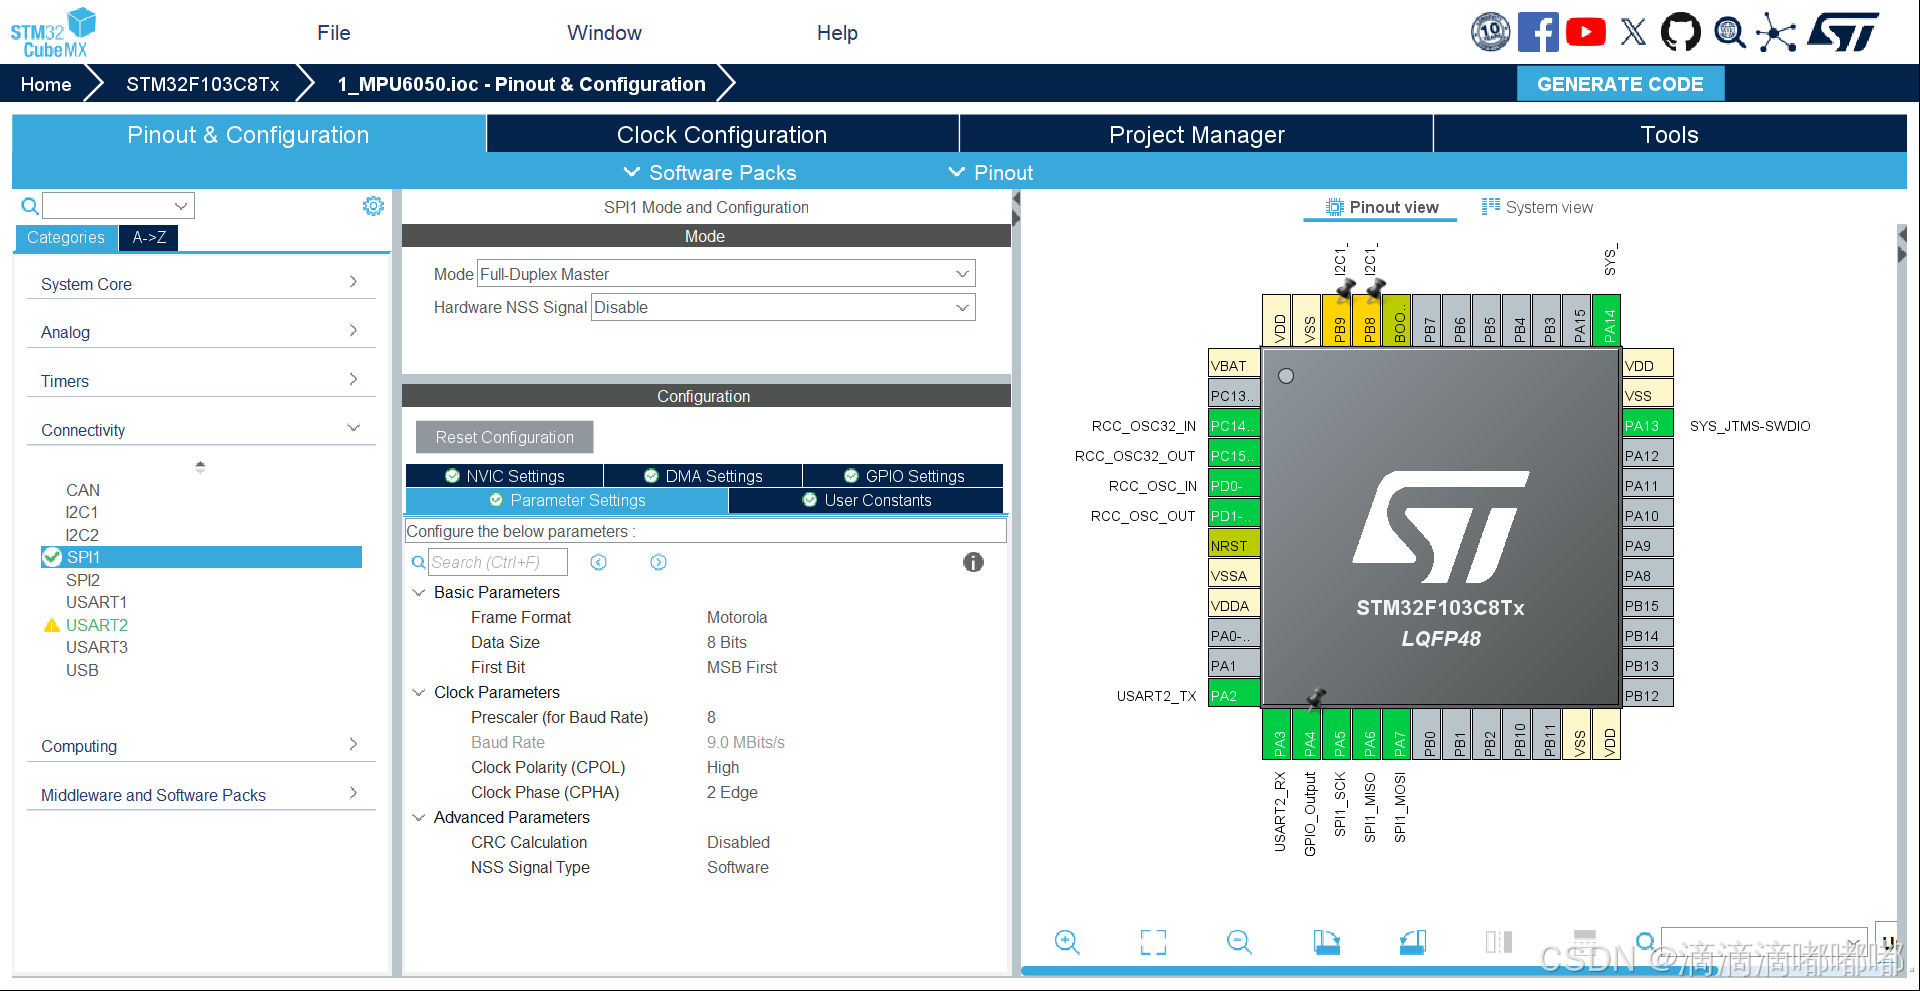Zoom out on the pinout view
1920x991 pixels.
click(1239, 942)
